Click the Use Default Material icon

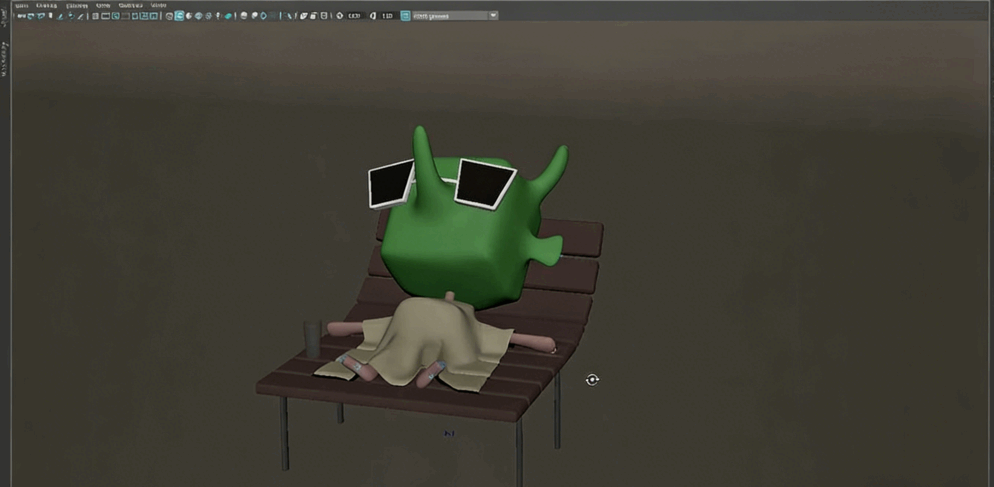click(x=188, y=16)
